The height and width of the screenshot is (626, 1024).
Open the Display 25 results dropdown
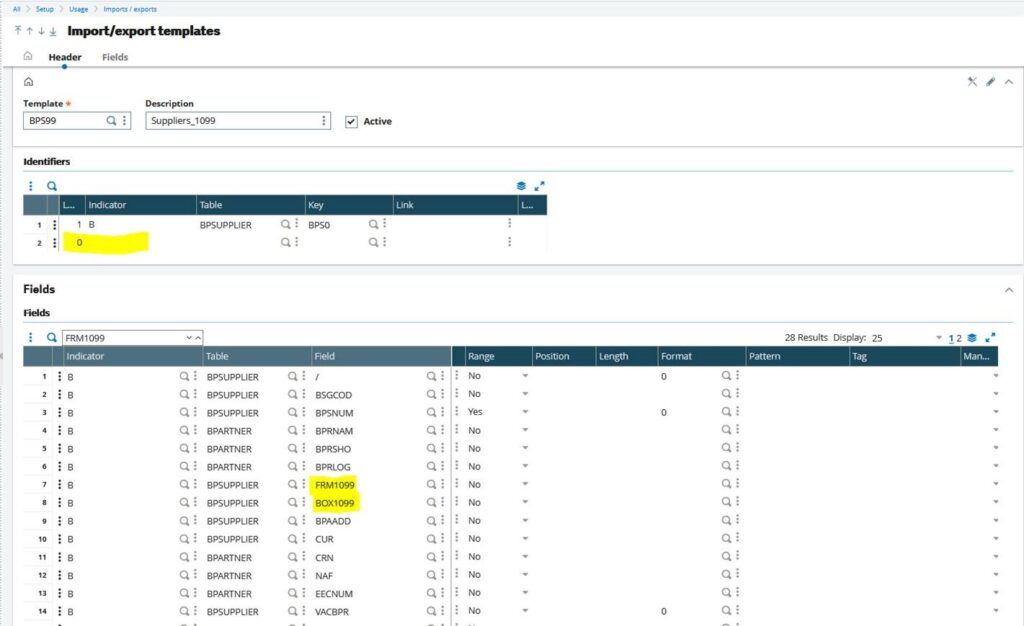[937, 337]
